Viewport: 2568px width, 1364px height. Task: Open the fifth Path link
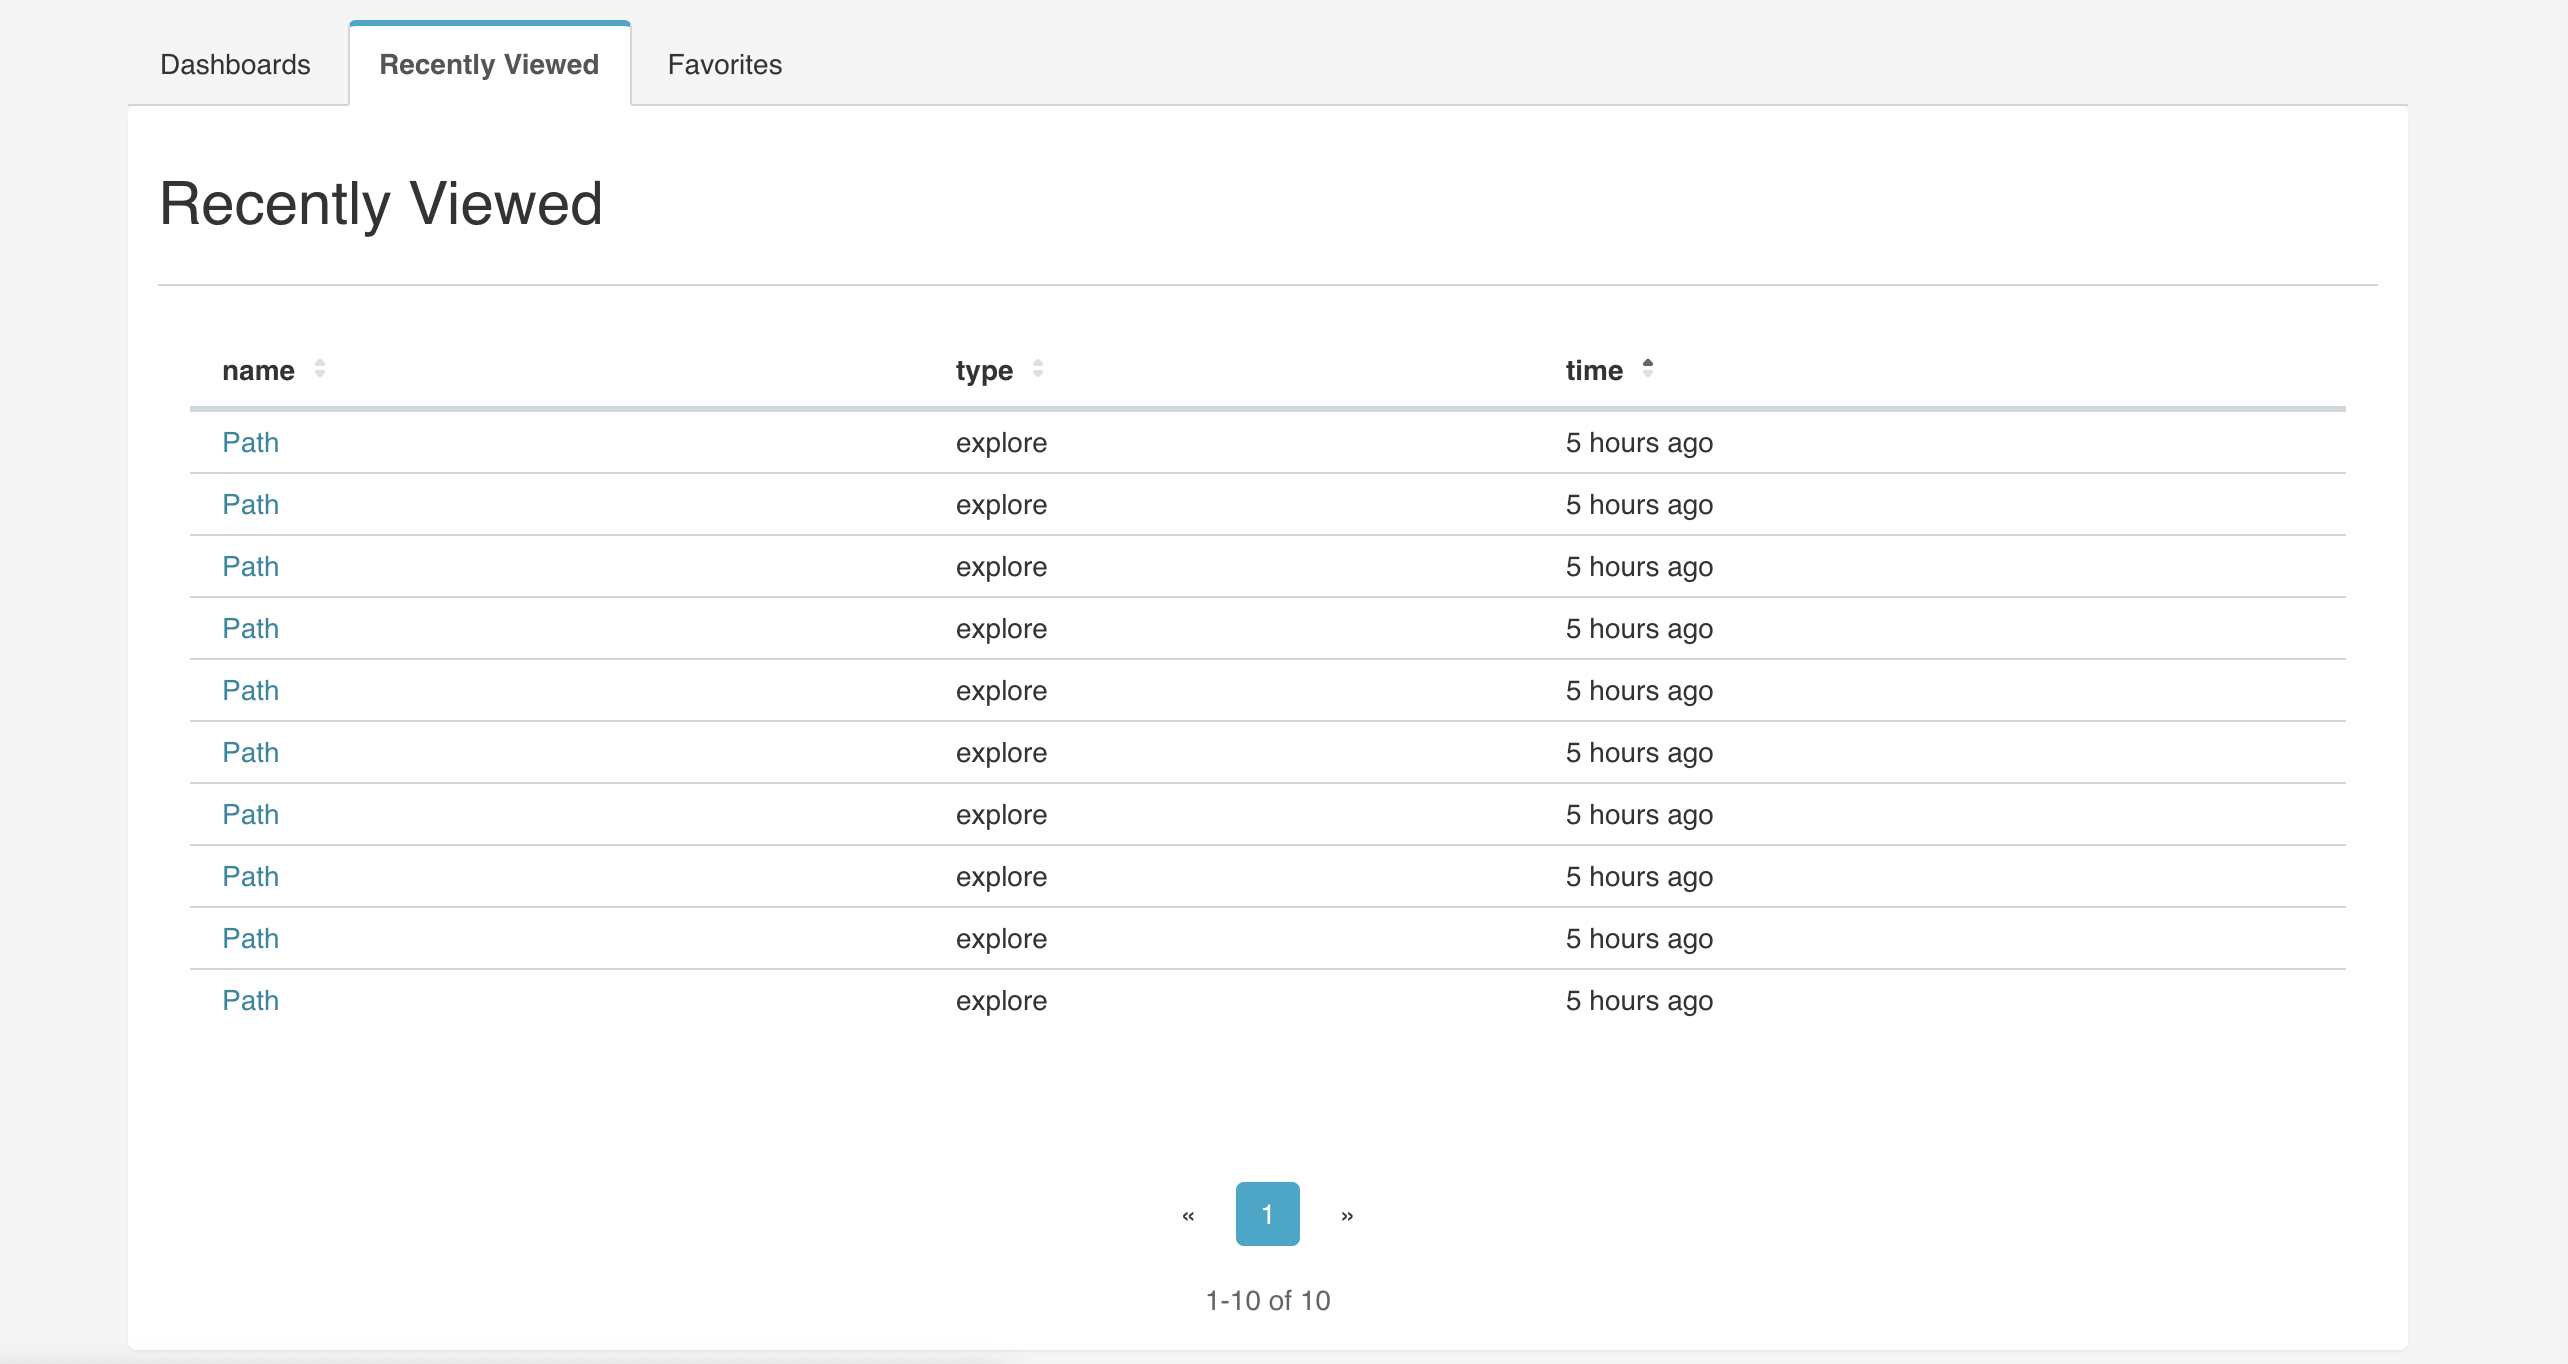pos(250,691)
